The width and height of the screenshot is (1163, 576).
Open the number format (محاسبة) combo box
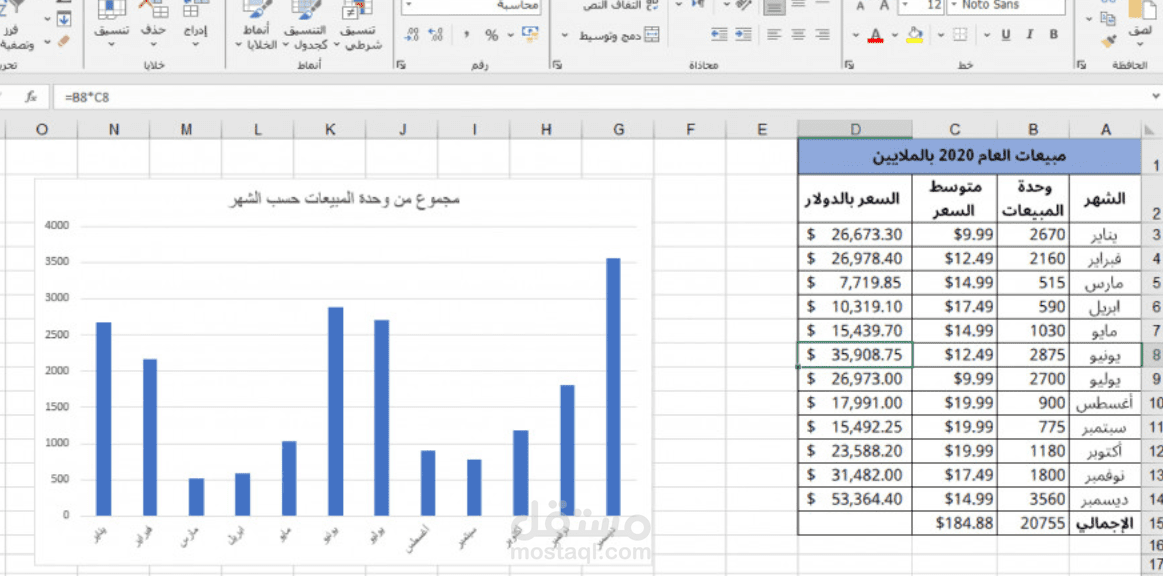point(471,6)
